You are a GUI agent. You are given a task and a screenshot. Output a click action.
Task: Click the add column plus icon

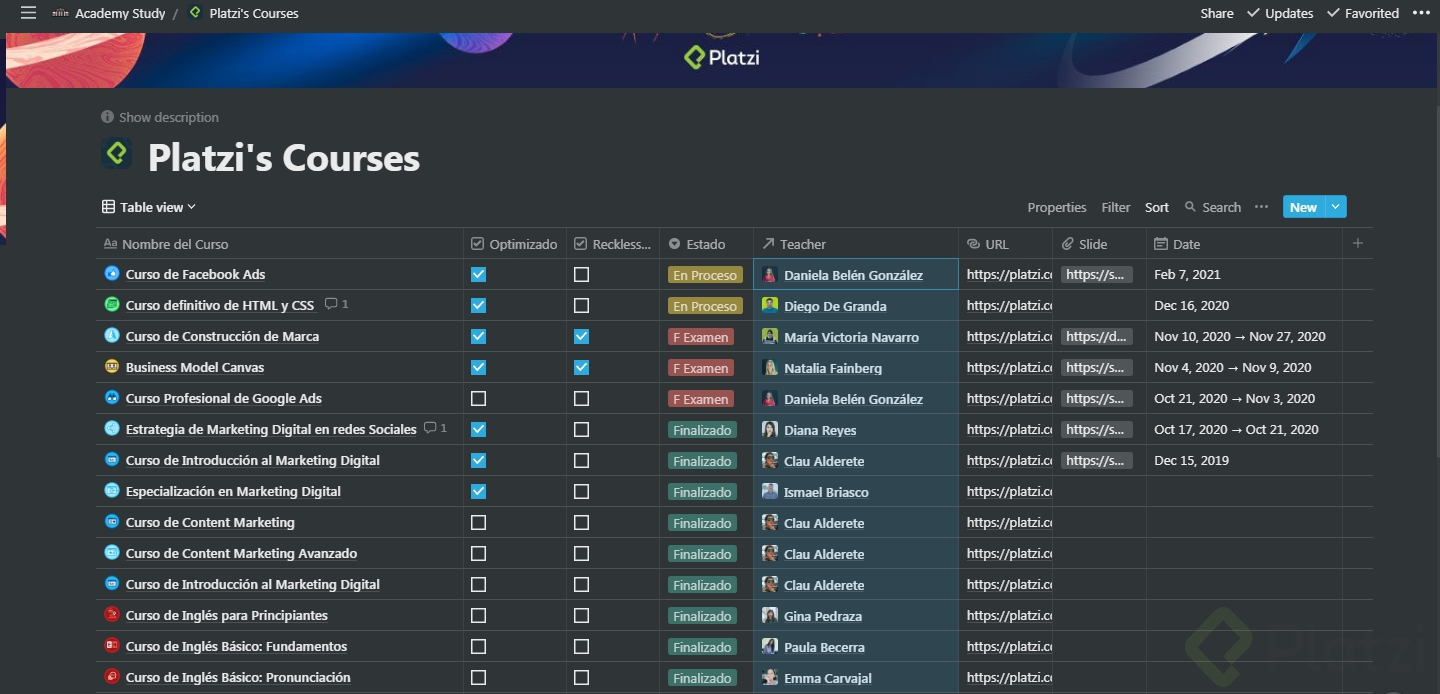pos(1357,243)
